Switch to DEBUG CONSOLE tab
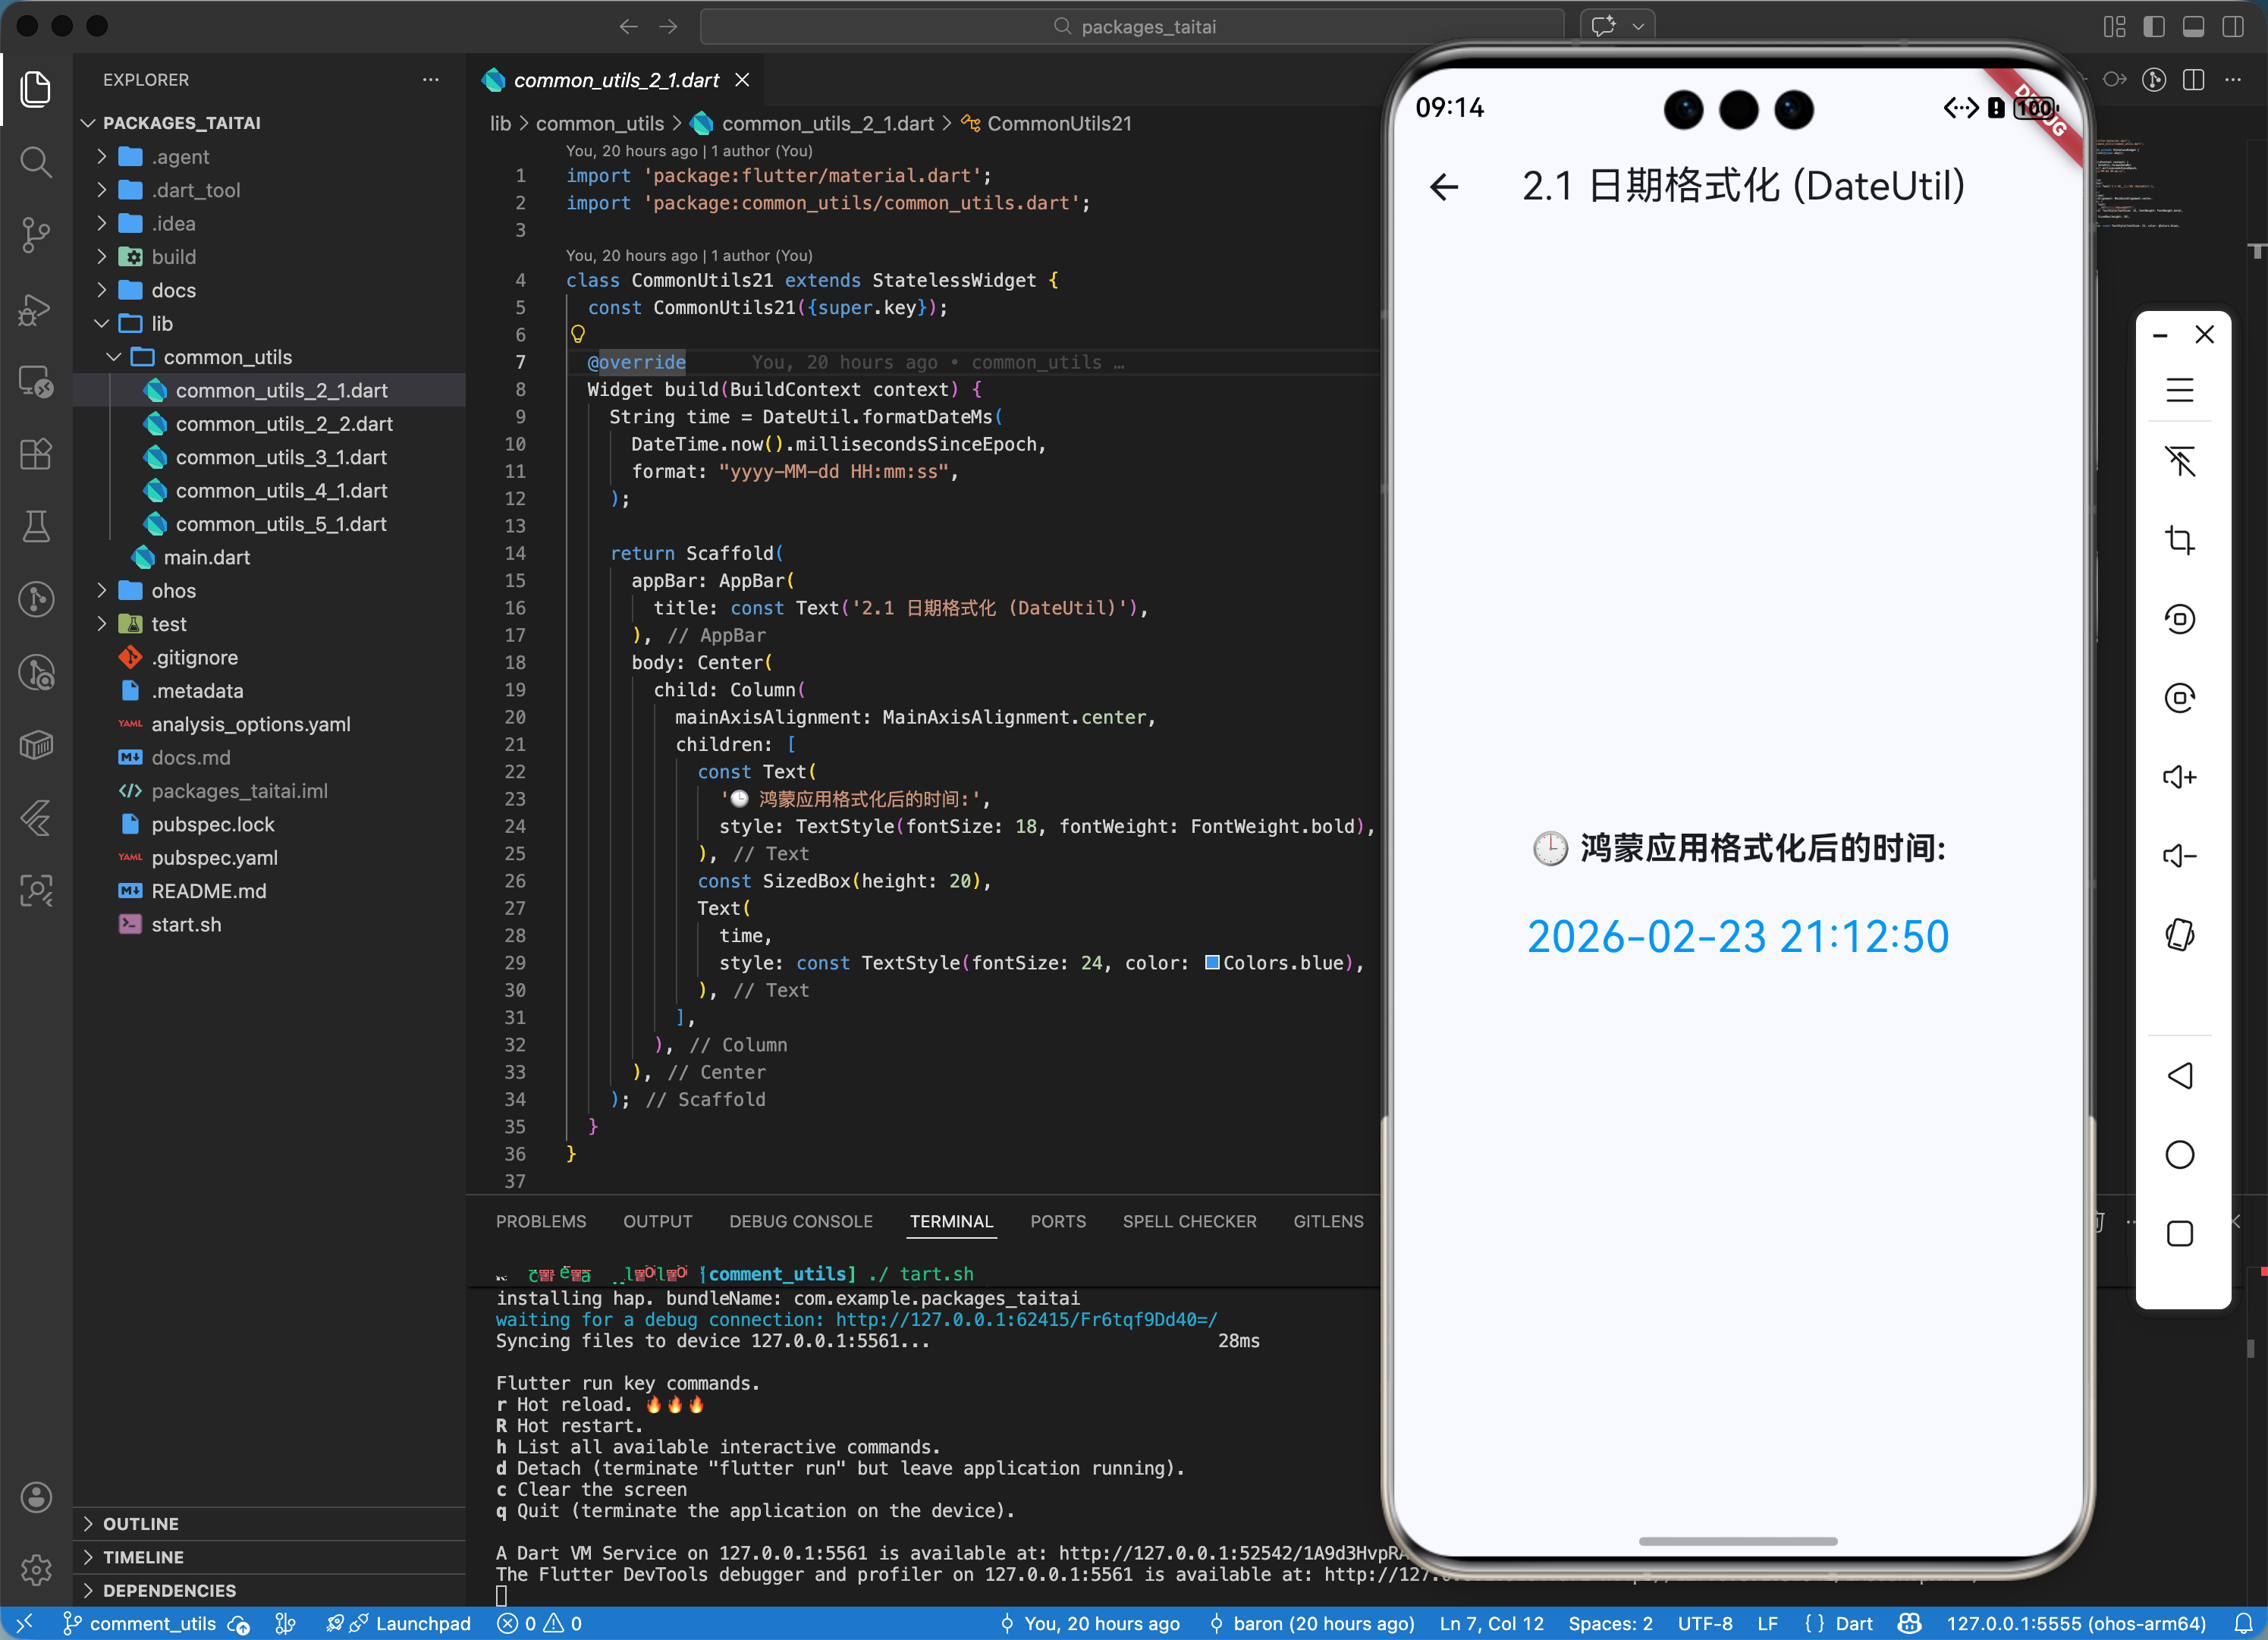Image resolution: width=2268 pixels, height=1640 pixels. tap(800, 1221)
